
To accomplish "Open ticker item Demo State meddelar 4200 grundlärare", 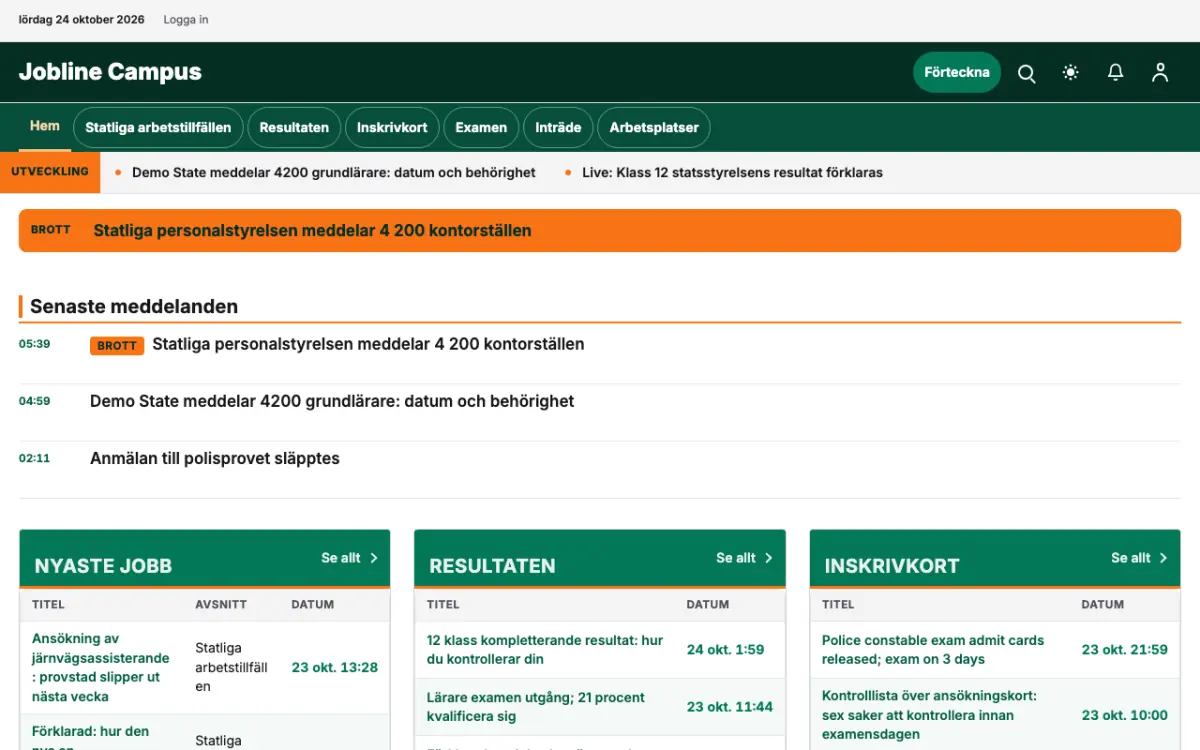I will coord(334,172).
